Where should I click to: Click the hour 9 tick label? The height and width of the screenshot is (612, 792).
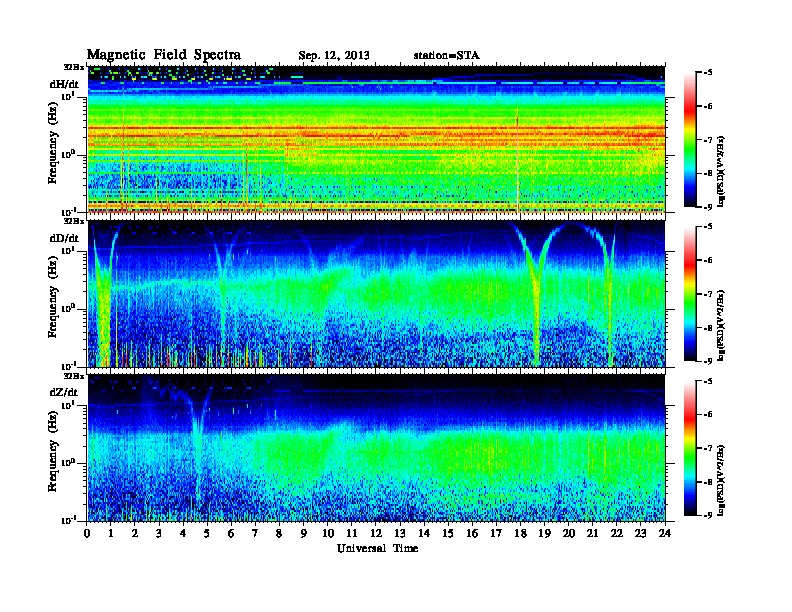[304, 533]
